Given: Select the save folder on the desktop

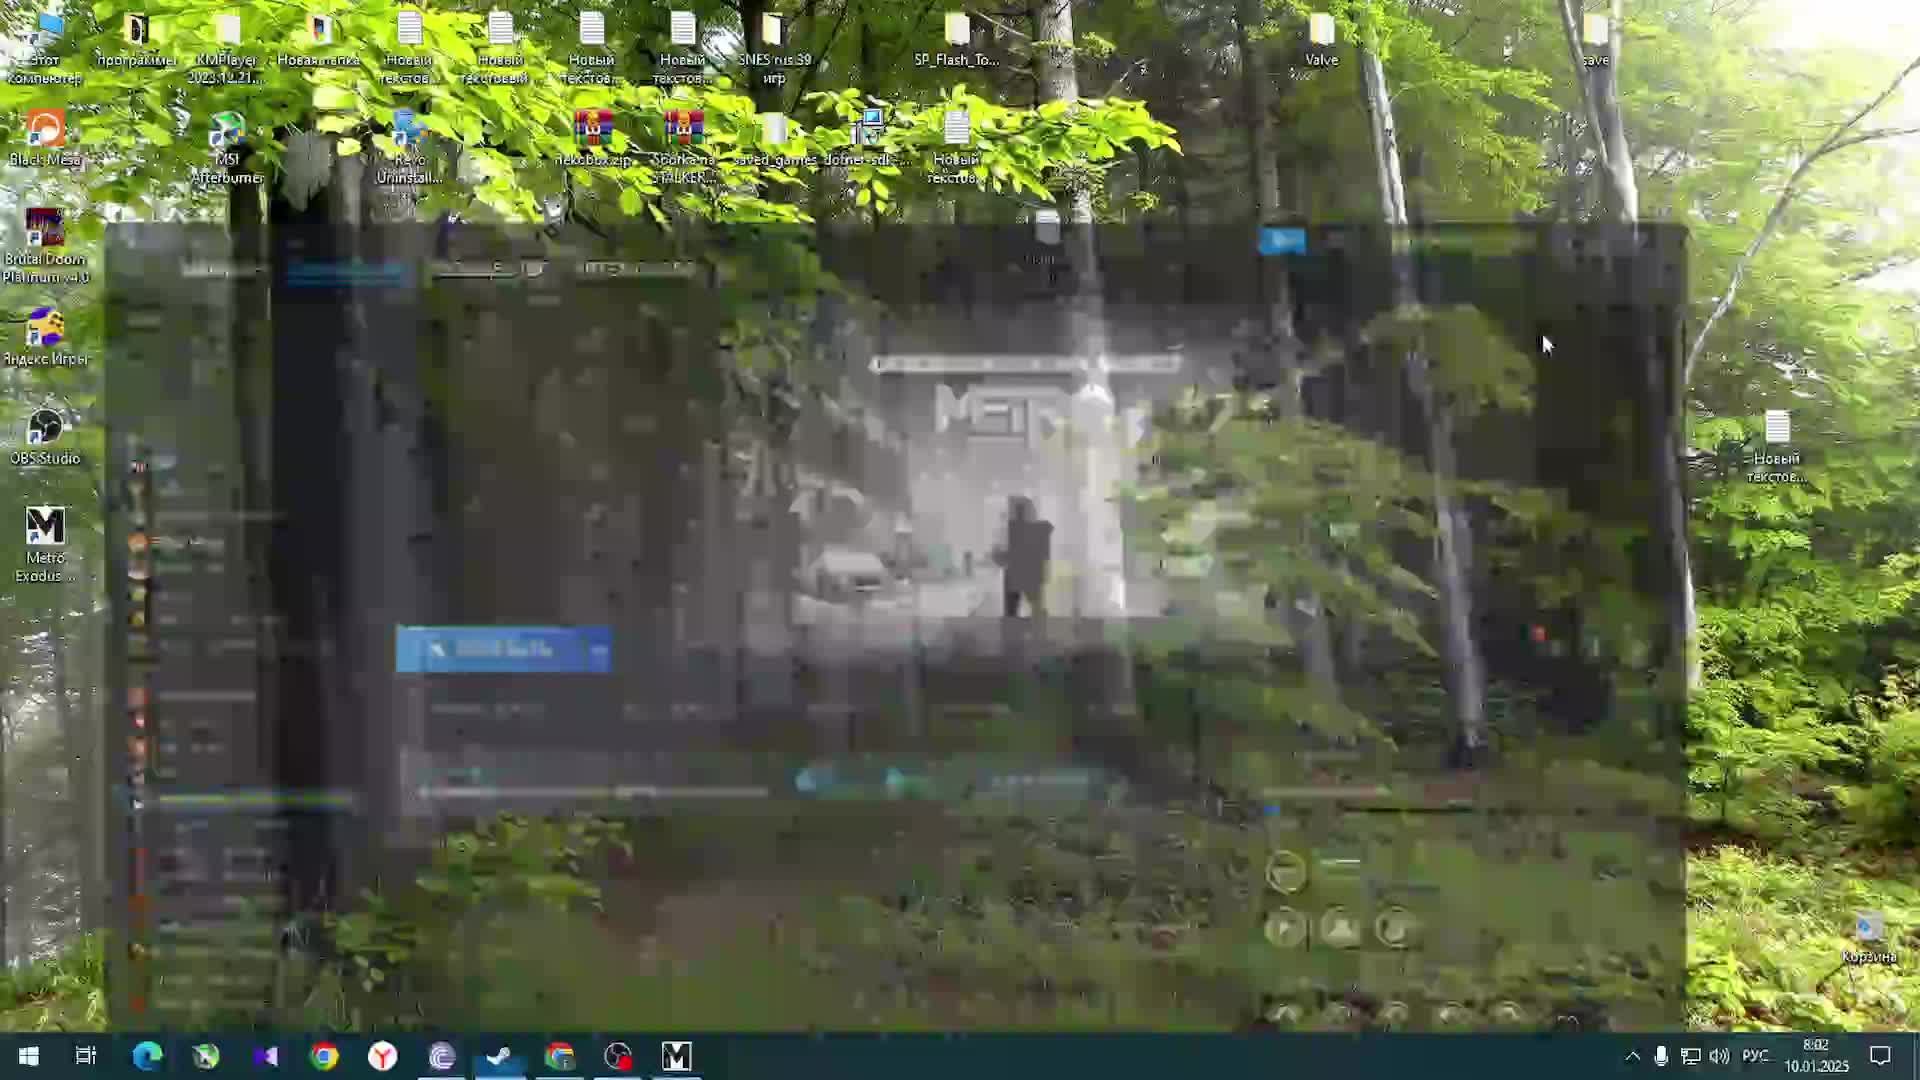Looking at the screenshot, I should click(x=1595, y=40).
